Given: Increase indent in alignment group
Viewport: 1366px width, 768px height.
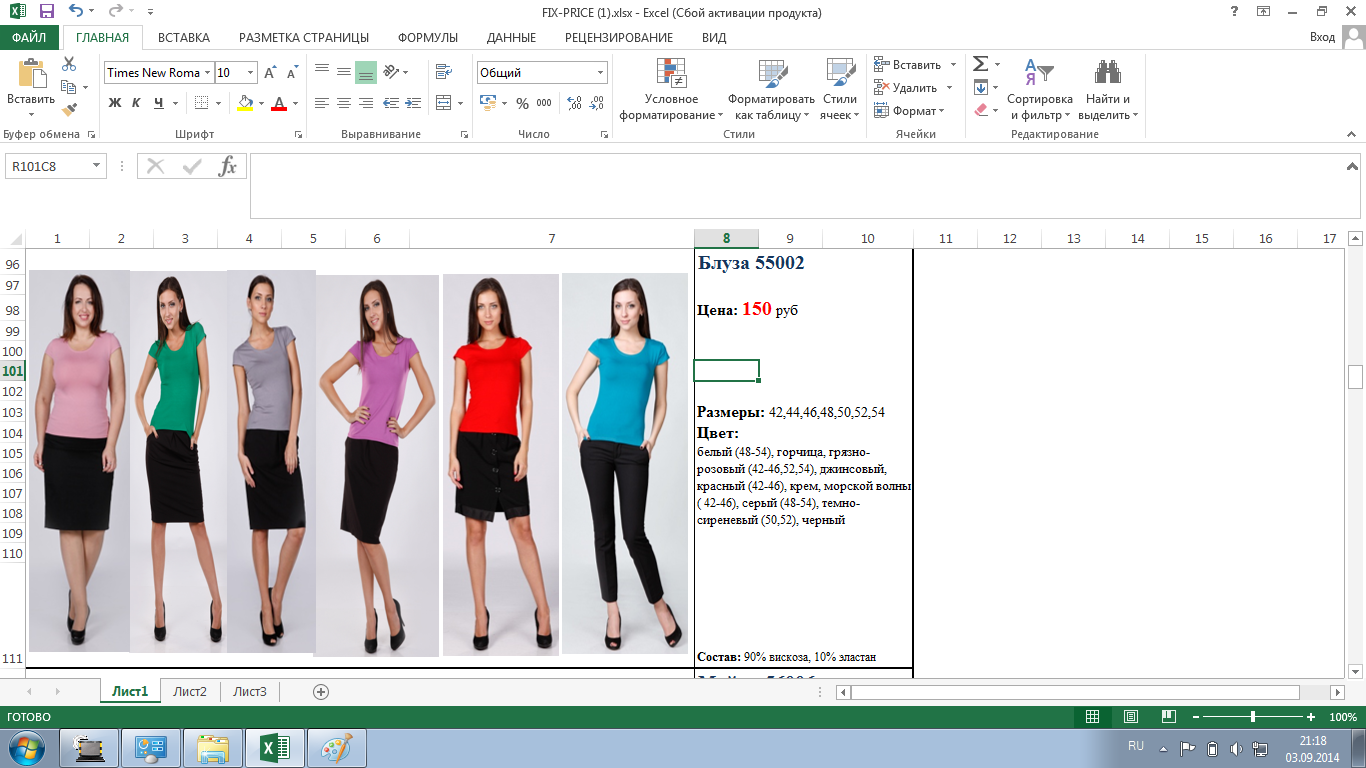Looking at the screenshot, I should click(411, 103).
